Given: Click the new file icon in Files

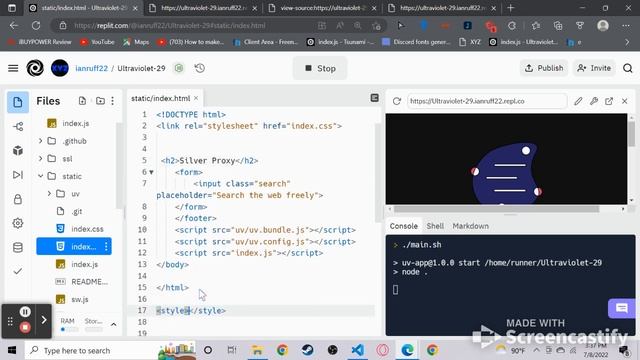Looking at the screenshot, I should pos(82,101).
